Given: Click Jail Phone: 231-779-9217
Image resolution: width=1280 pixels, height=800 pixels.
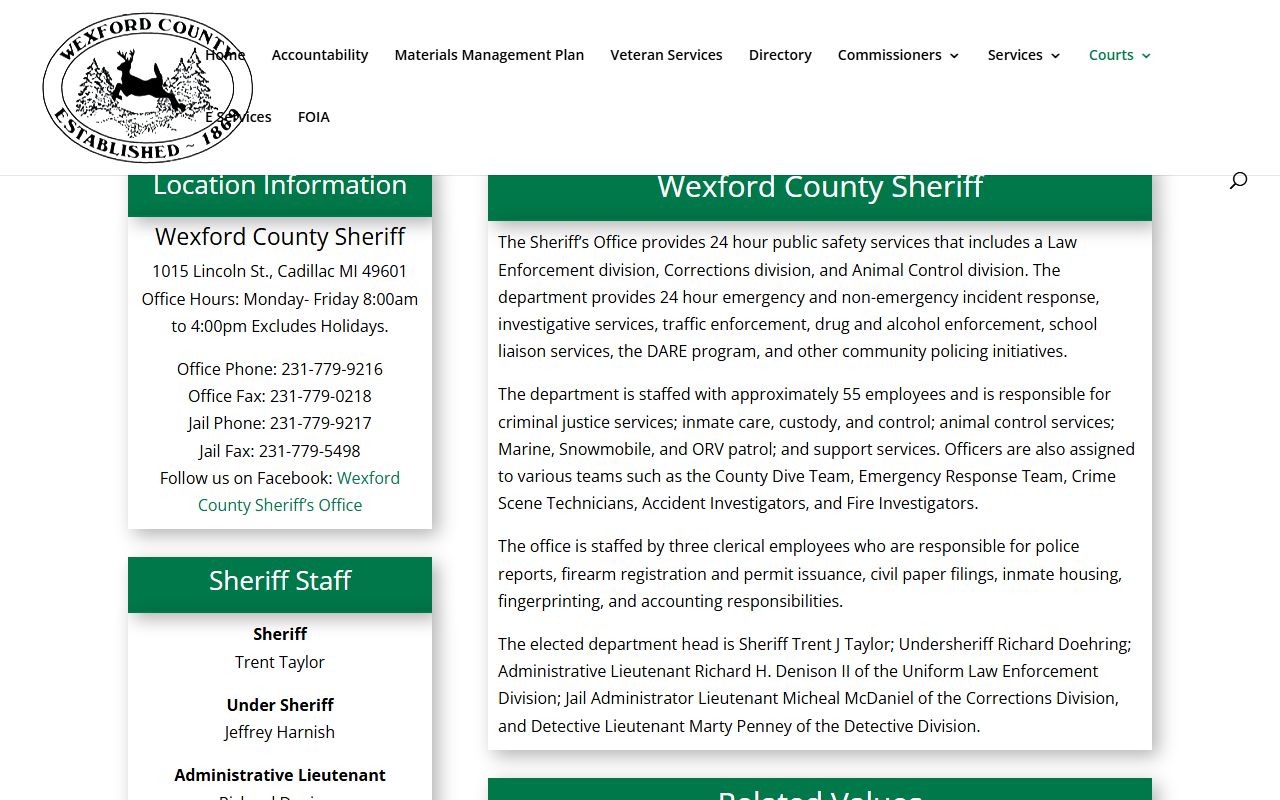Looking at the screenshot, I should click(x=280, y=423).
